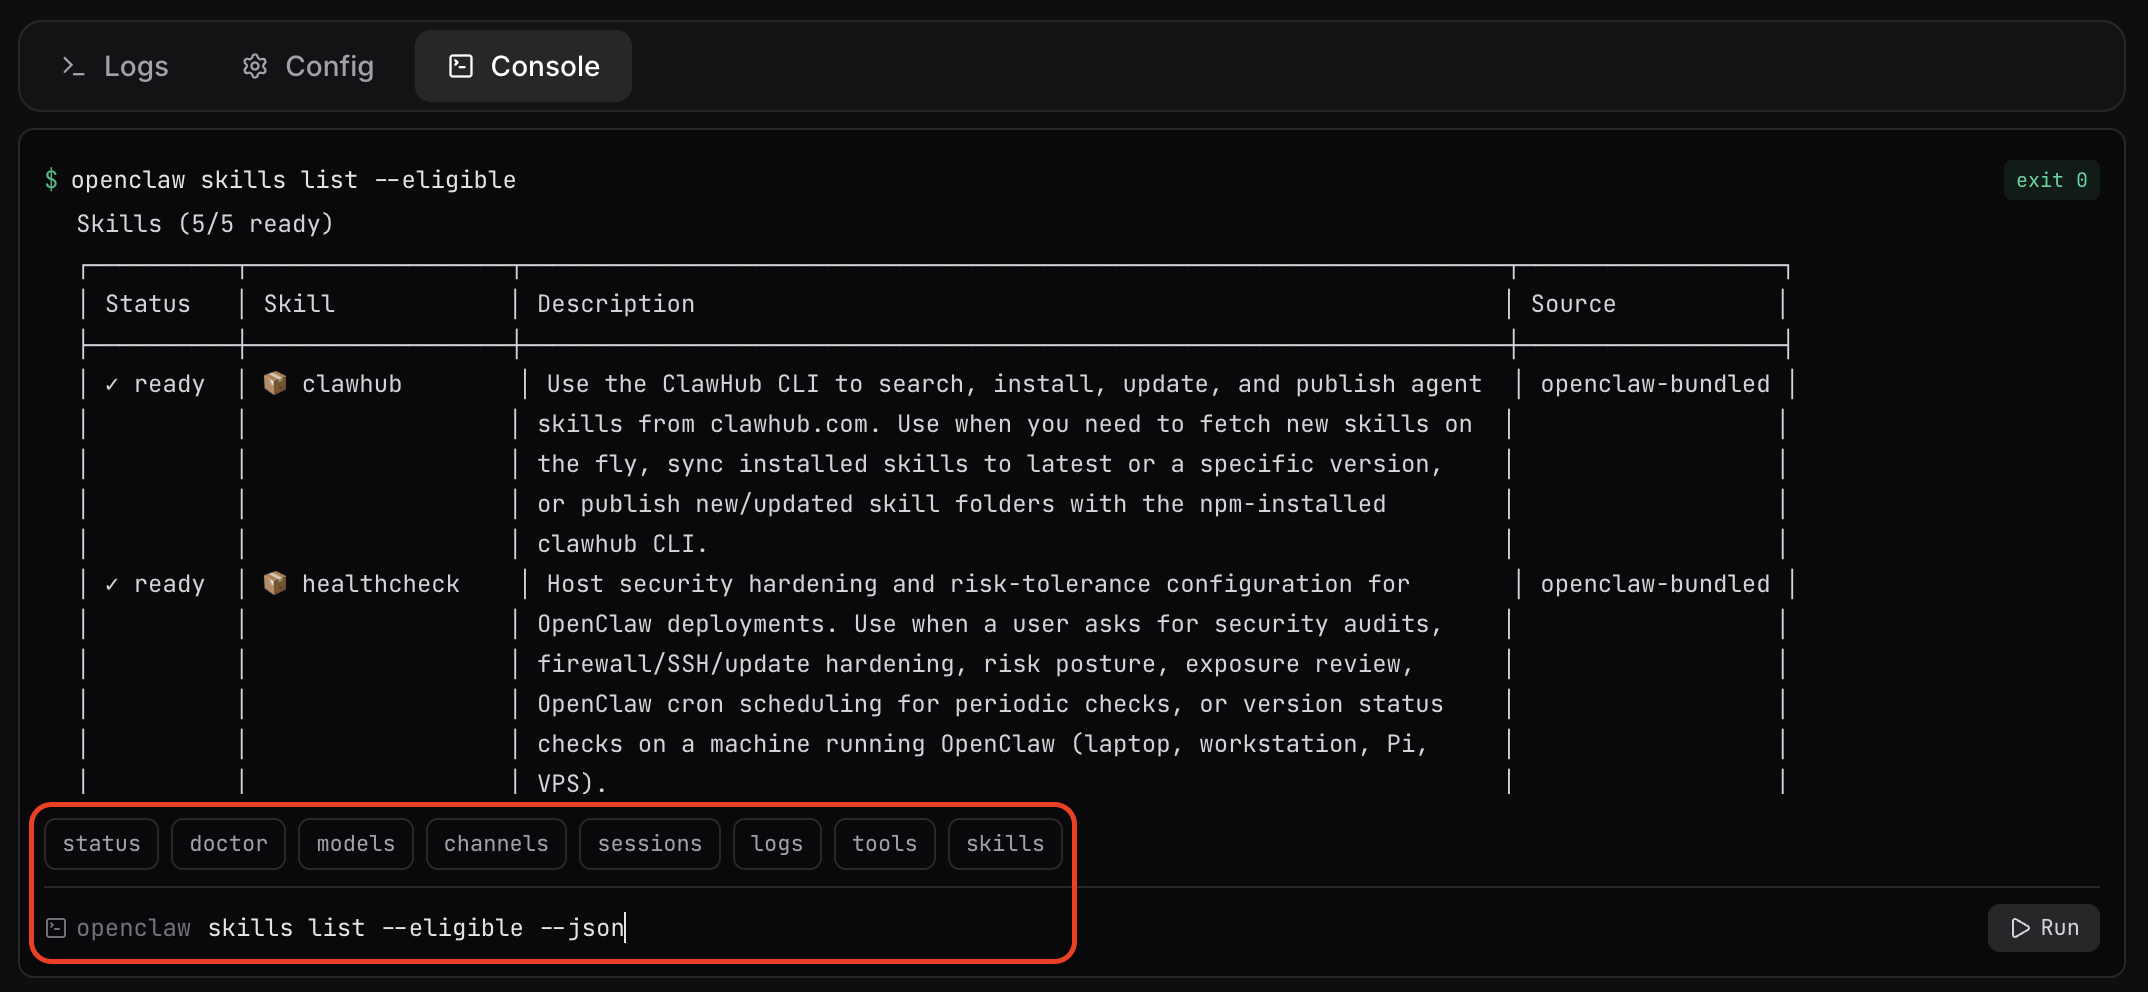This screenshot has height=992, width=2148.
Task: Open the Config tab
Action: 306,66
